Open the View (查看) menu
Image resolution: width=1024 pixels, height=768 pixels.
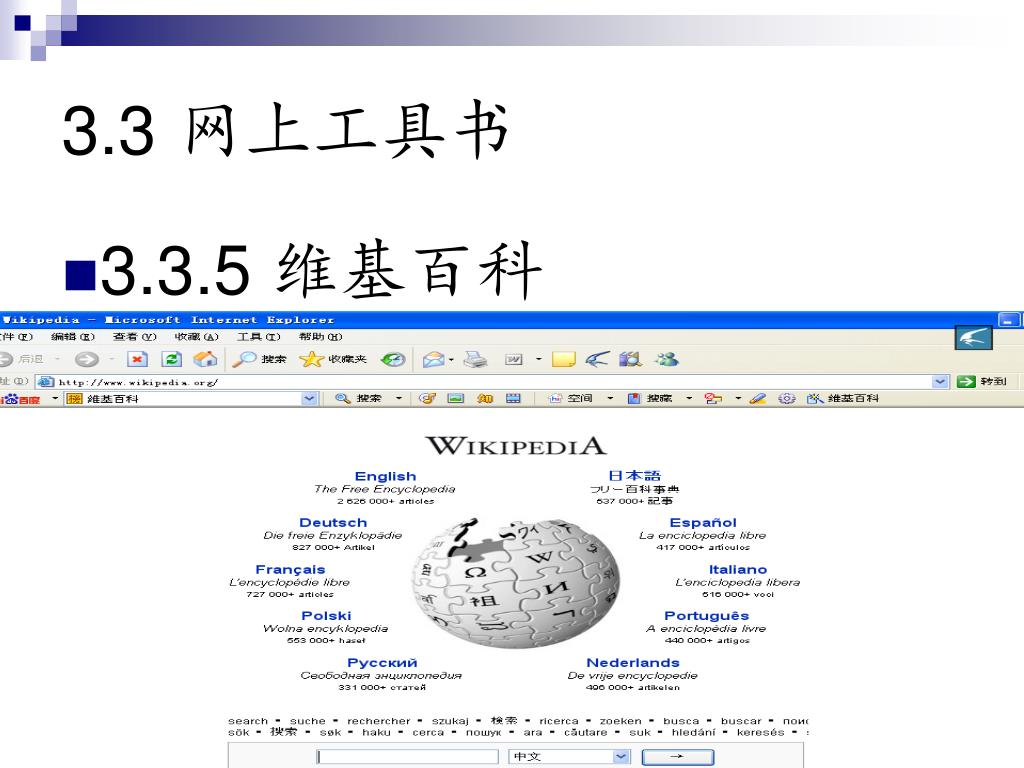coord(135,337)
